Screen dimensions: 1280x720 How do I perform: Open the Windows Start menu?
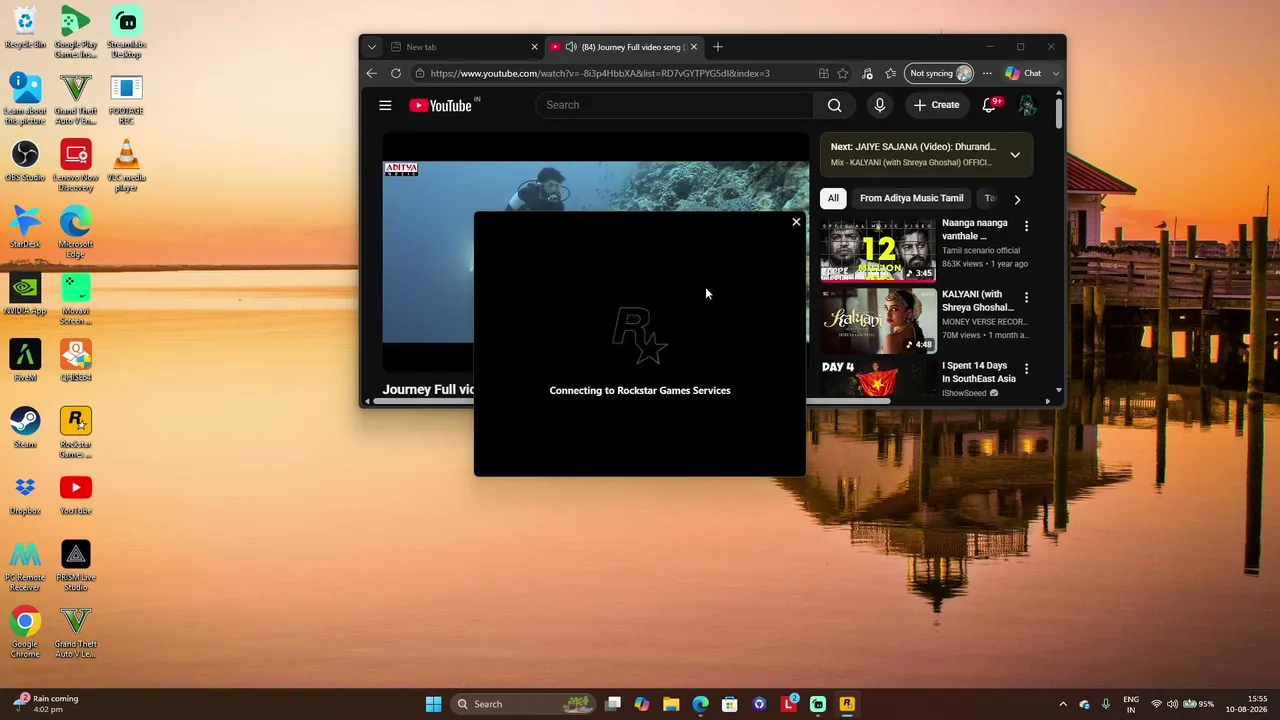pyautogui.click(x=433, y=704)
